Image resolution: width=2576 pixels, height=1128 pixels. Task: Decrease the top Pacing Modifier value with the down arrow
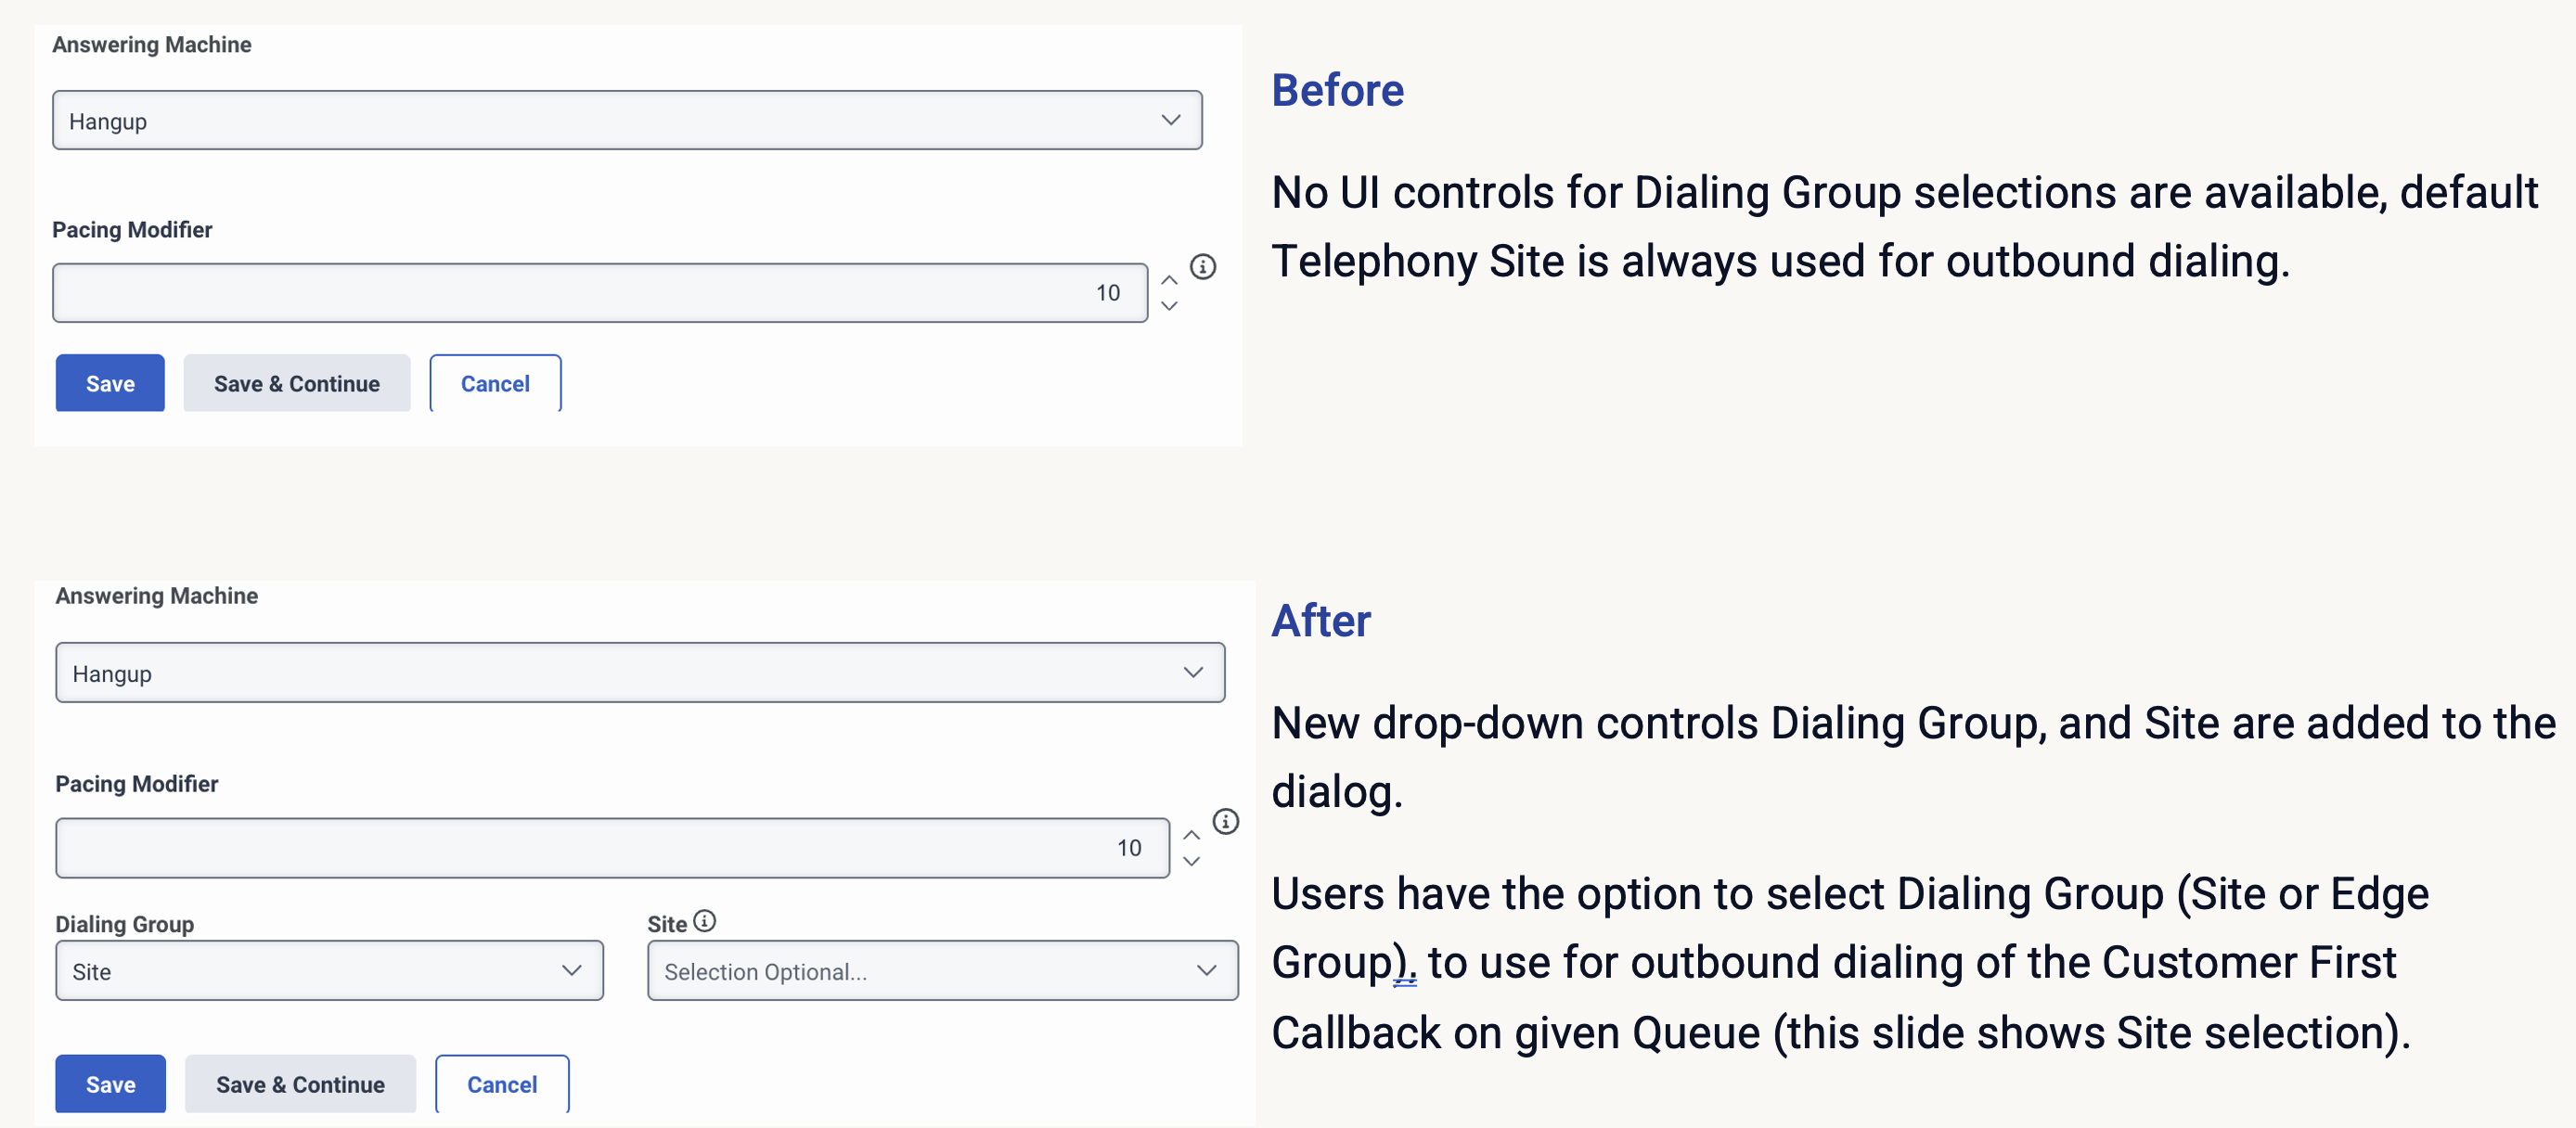tap(1169, 306)
